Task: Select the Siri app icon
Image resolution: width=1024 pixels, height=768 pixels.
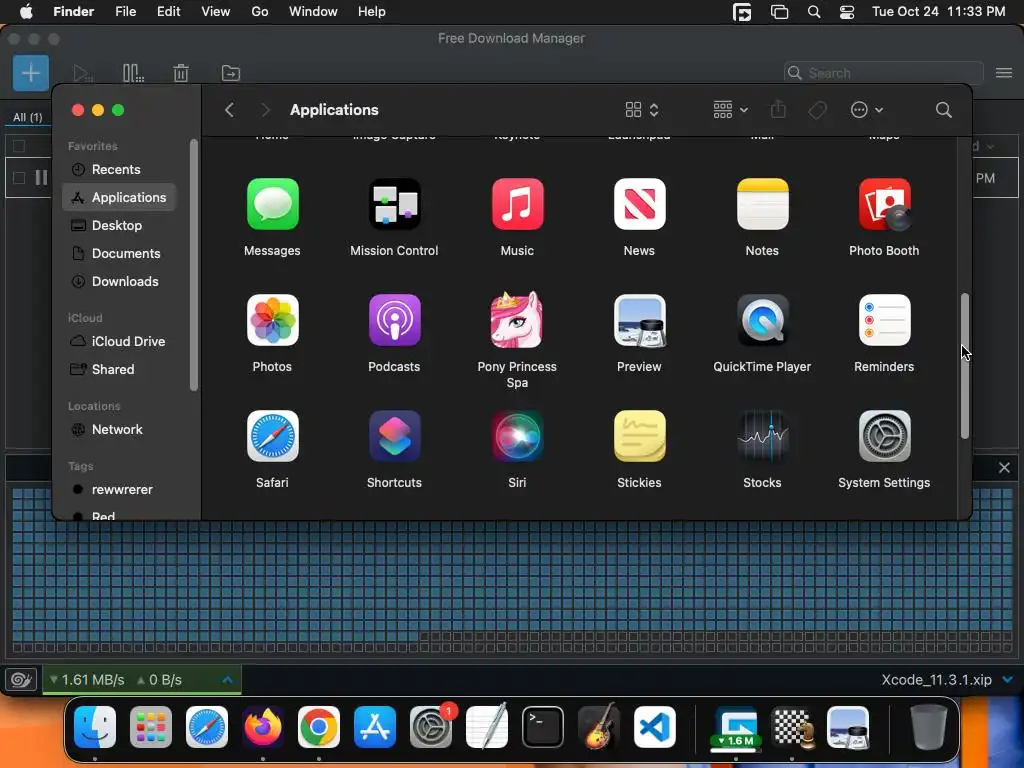Action: click(517, 436)
